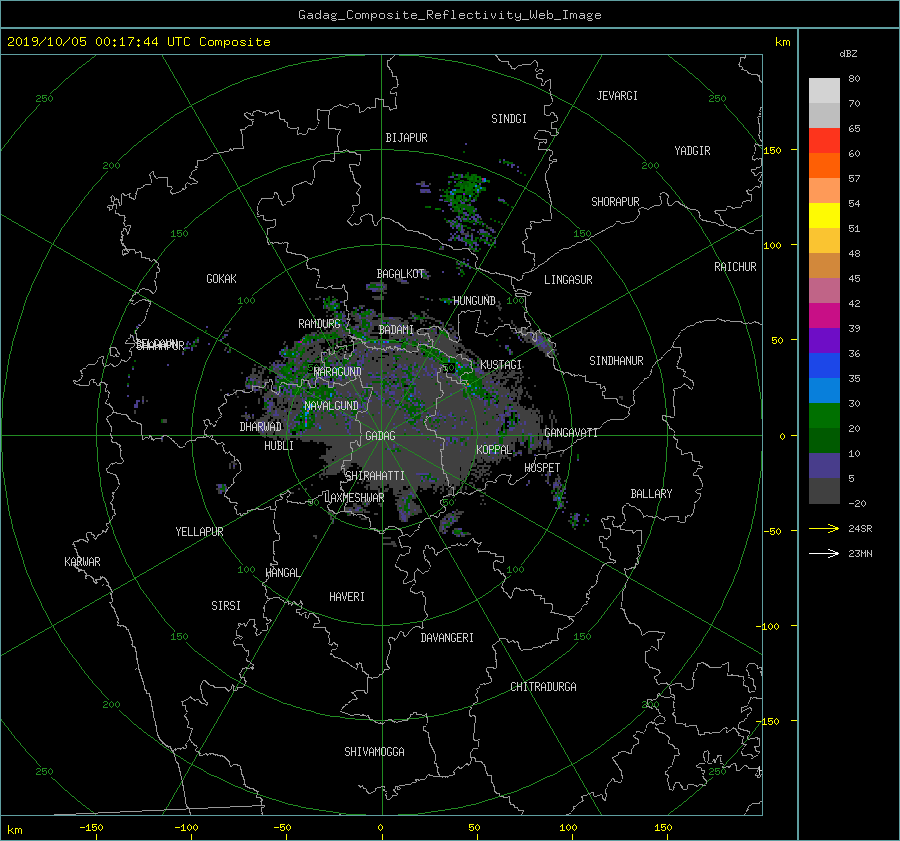Click the yellow 24SR arrow legend icon
This screenshot has width=900, height=841.
pyautogui.click(x=824, y=528)
